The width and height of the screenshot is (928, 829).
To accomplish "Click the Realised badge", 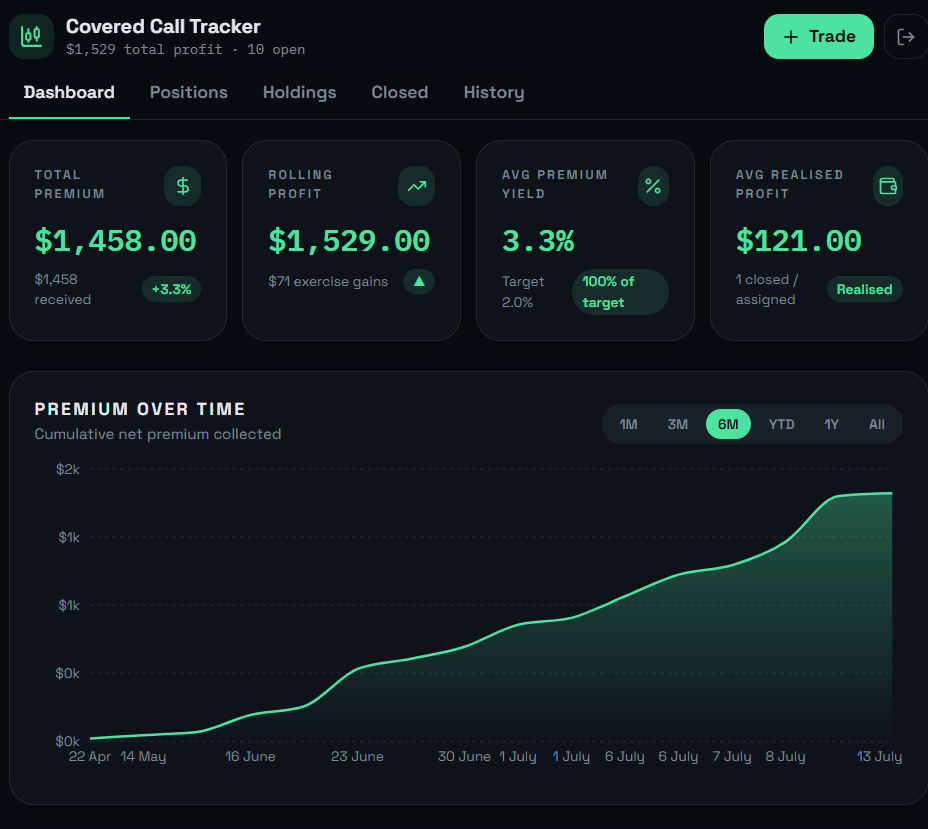I will 864,289.
